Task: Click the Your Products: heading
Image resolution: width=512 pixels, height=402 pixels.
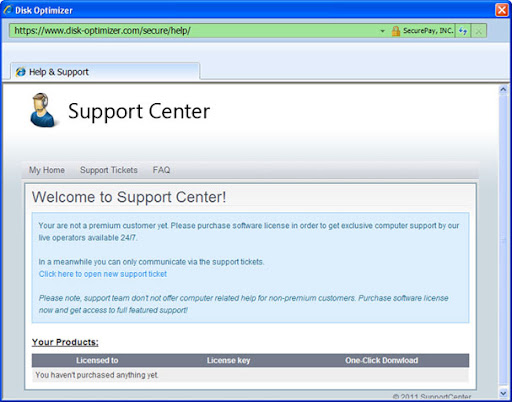Action: click(65, 342)
